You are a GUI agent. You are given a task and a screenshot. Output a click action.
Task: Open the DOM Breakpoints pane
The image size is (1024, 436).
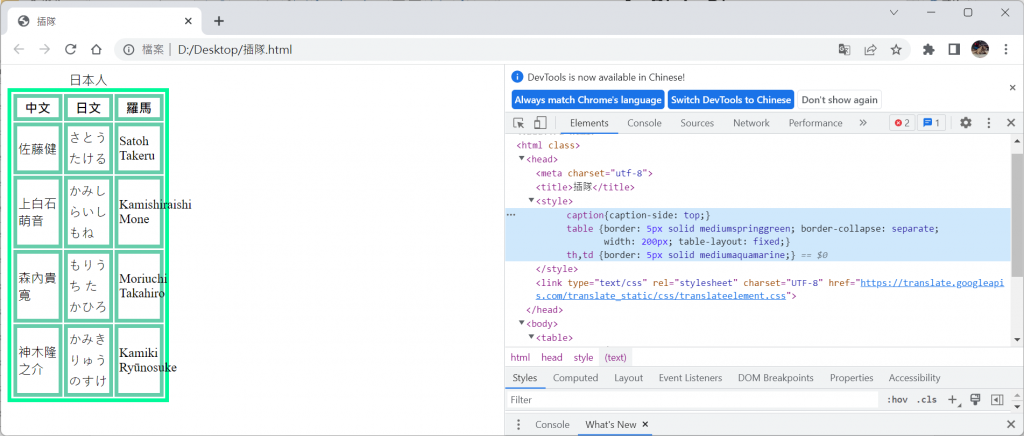click(x=776, y=378)
